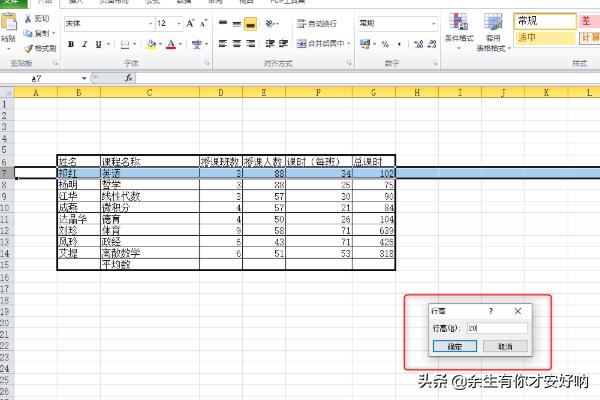Decrease the cell indent

click(x=270, y=44)
